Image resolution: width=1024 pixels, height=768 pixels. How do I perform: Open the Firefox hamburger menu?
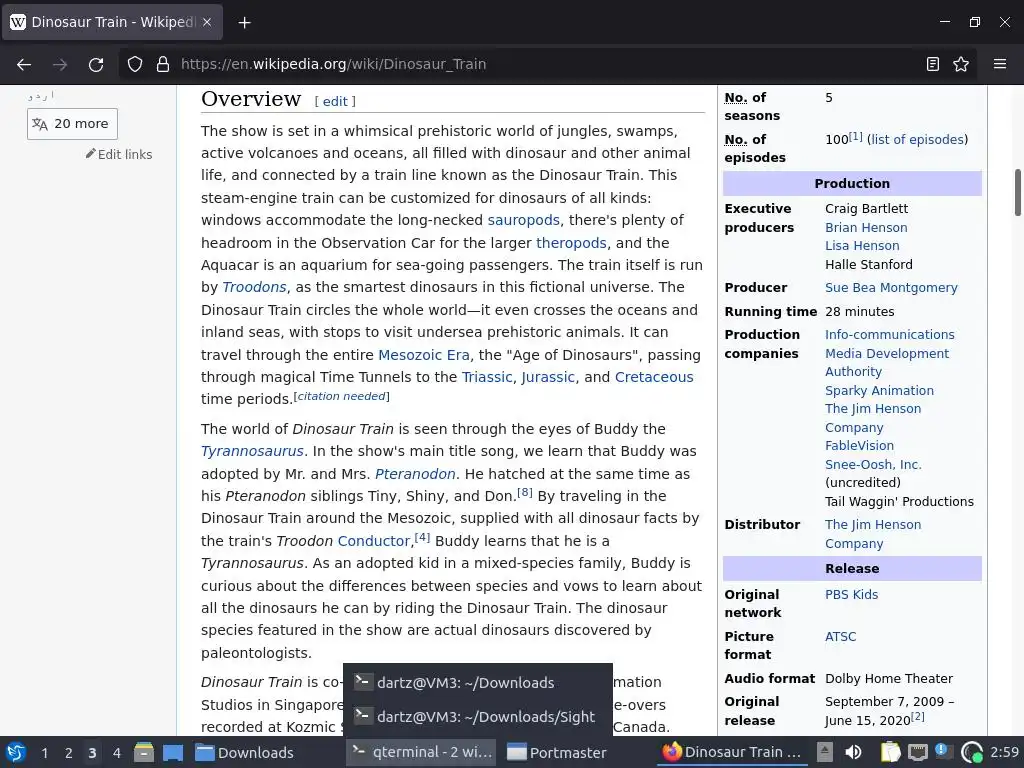[x=999, y=64]
